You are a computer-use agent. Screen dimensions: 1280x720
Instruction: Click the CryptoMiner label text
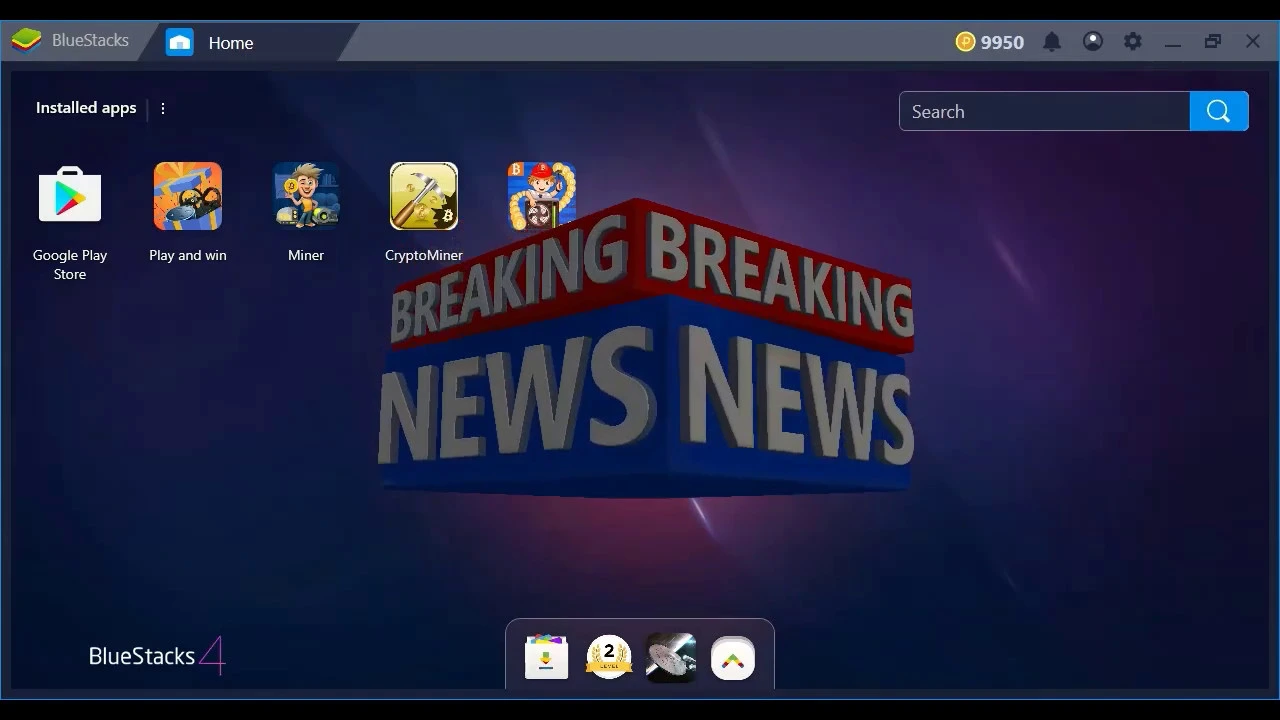click(x=424, y=255)
